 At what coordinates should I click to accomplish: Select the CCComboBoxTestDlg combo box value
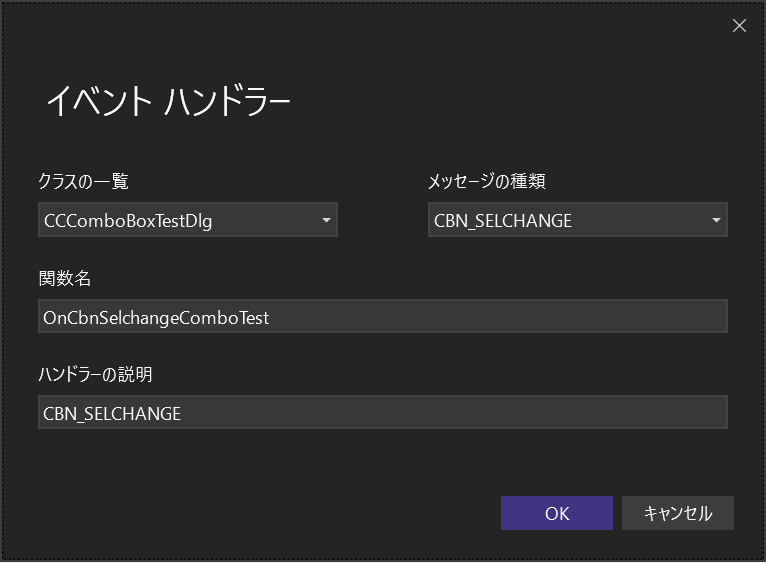(x=128, y=221)
